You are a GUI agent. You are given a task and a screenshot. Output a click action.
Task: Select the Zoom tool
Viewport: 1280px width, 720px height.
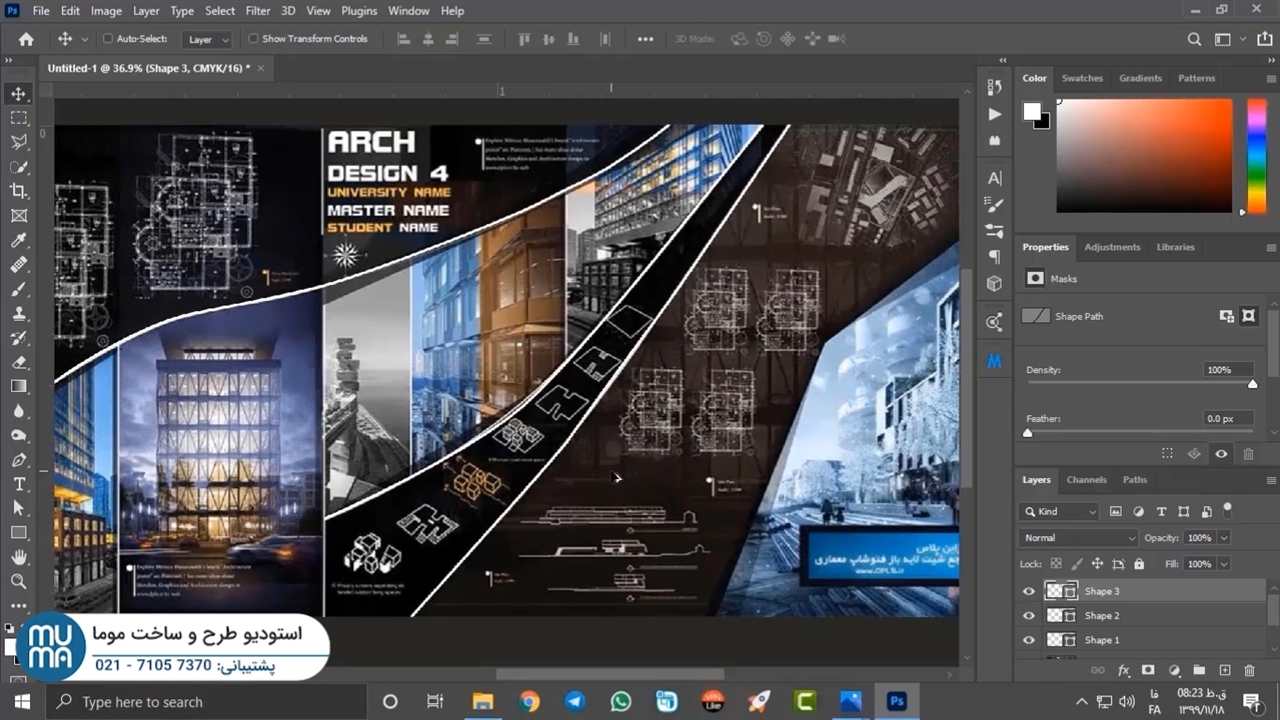[19, 581]
